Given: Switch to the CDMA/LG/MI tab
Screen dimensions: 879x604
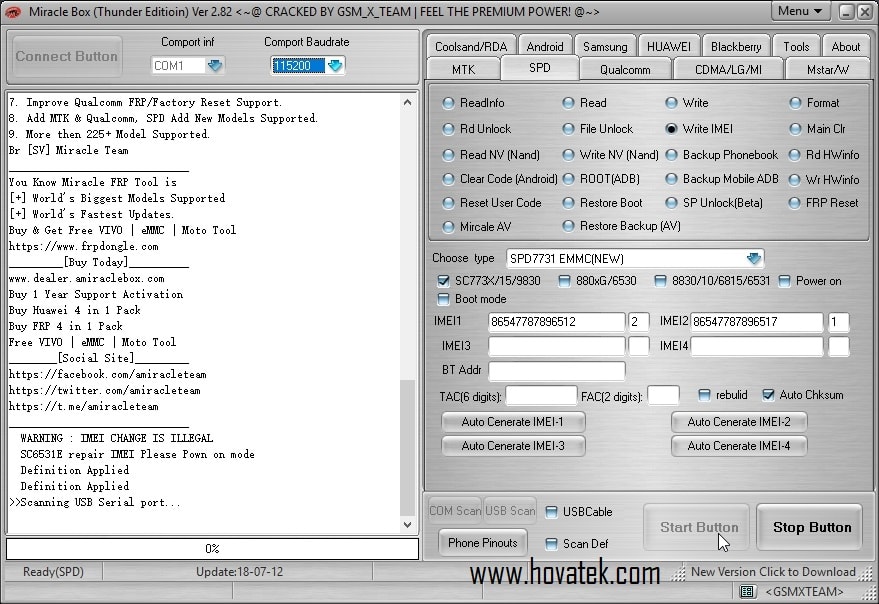Looking at the screenshot, I should (x=728, y=70).
